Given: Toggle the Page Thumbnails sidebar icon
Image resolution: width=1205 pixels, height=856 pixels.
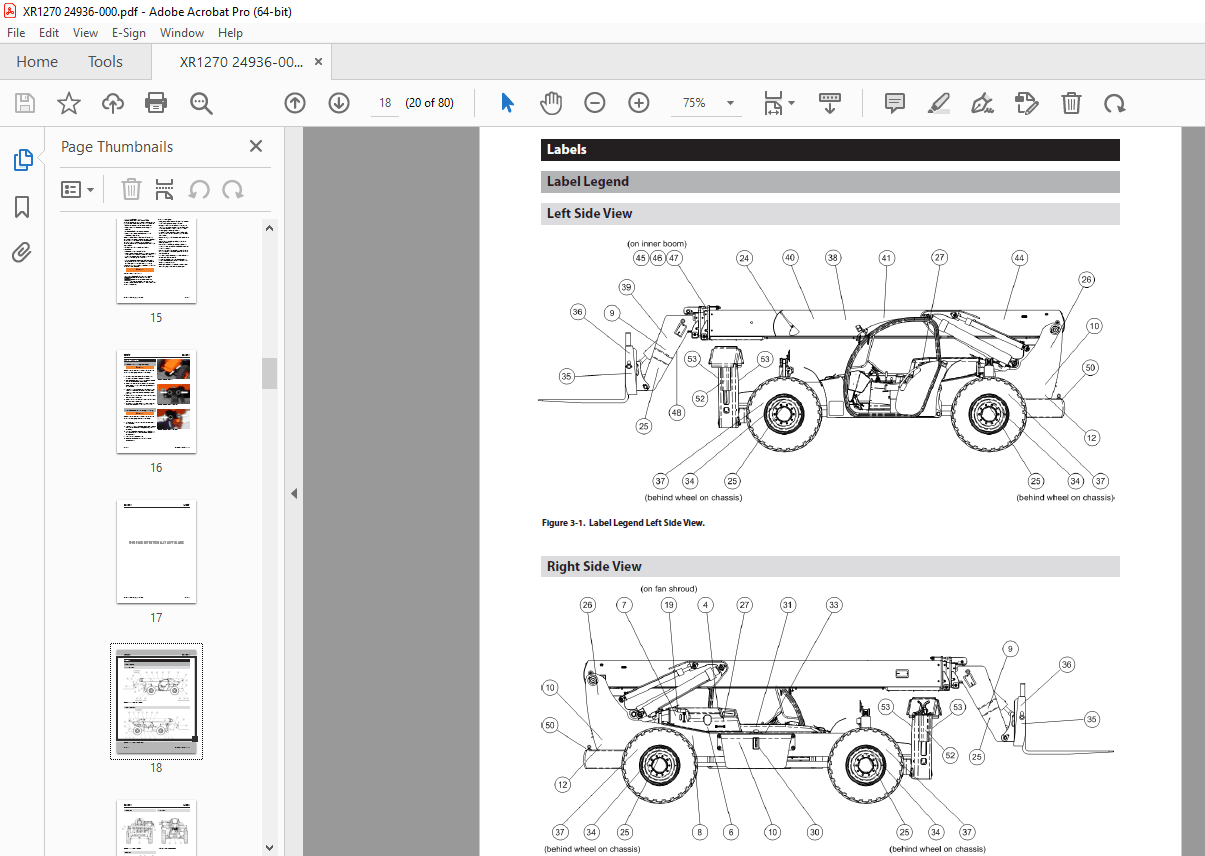Looking at the screenshot, I should tap(22, 159).
